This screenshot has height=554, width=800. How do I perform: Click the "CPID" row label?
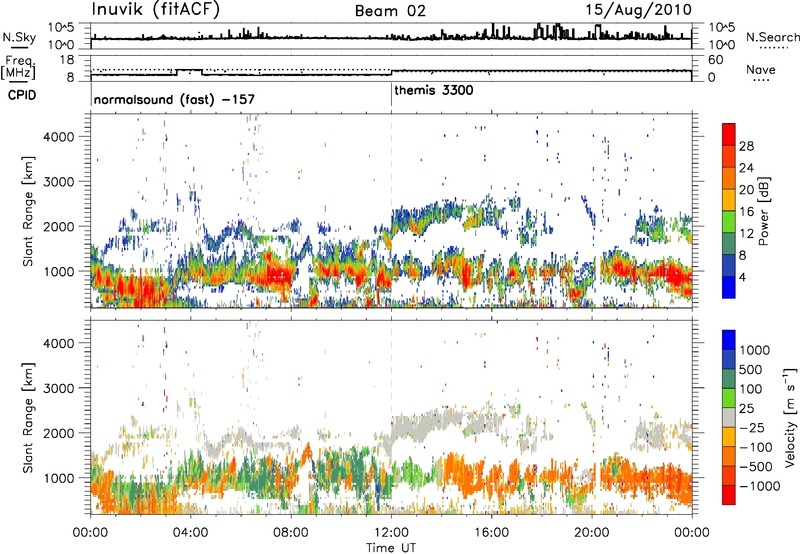tap(21, 95)
